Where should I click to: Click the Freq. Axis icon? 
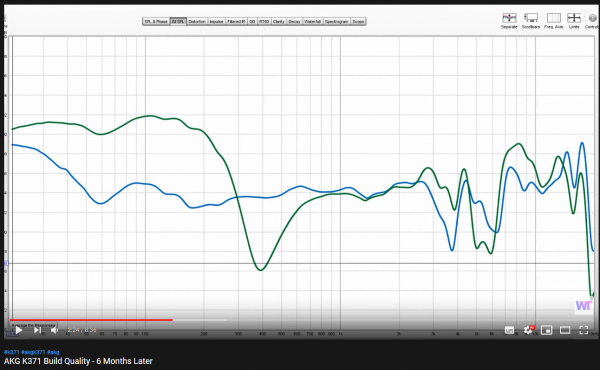tap(553, 20)
